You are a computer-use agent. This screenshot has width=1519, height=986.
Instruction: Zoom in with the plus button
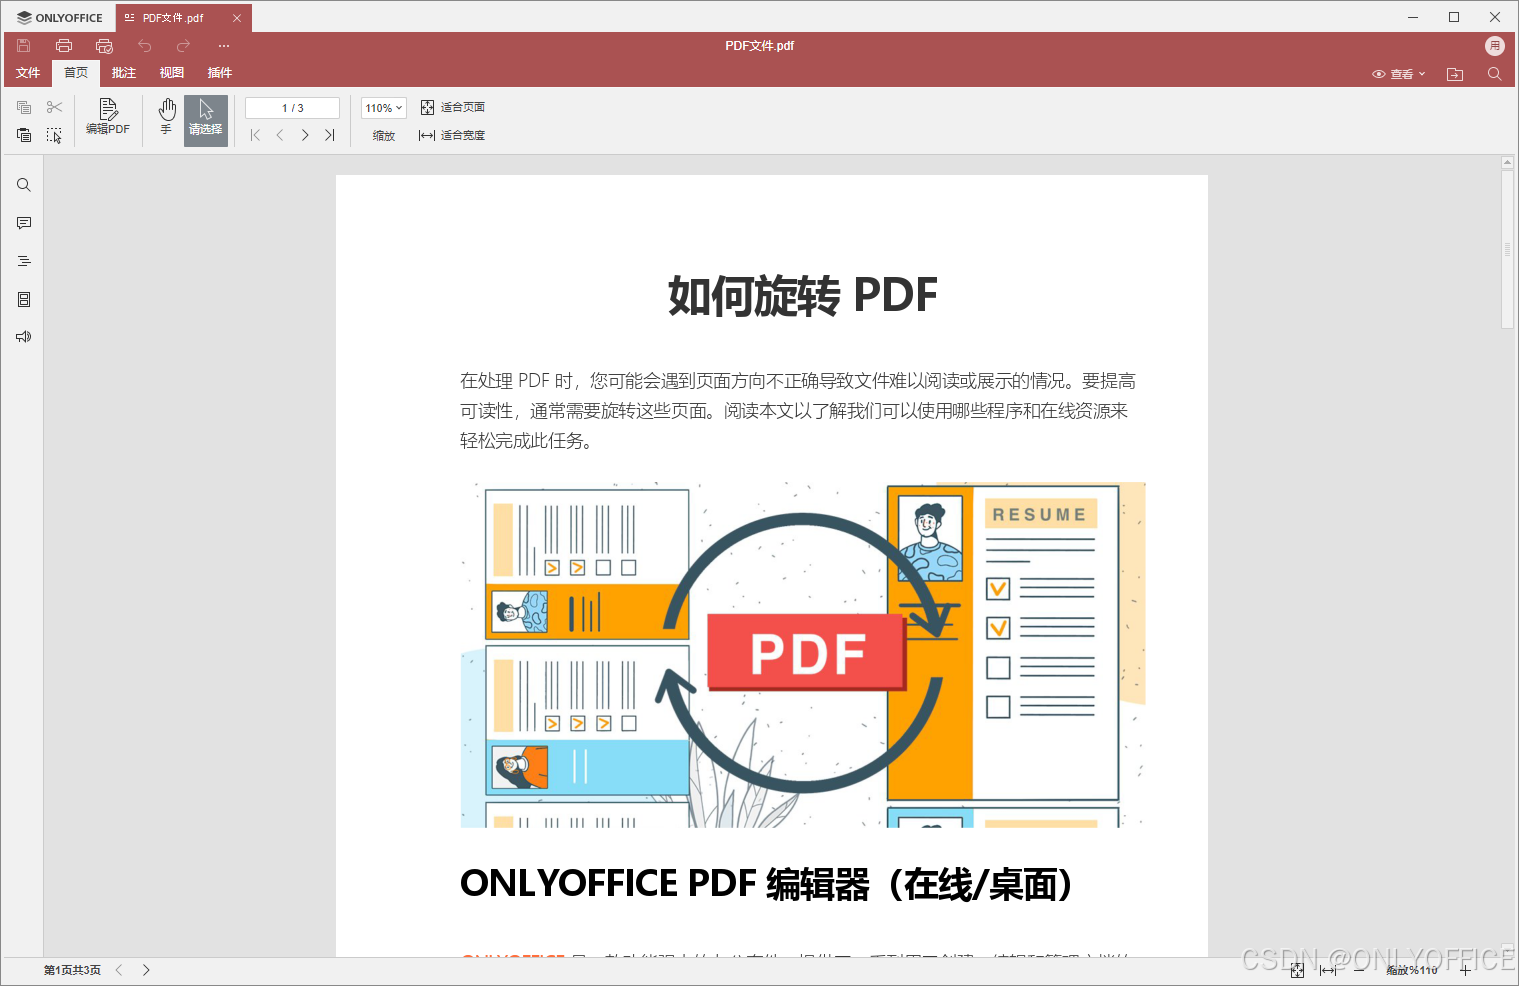click(x=1465, y=970)
